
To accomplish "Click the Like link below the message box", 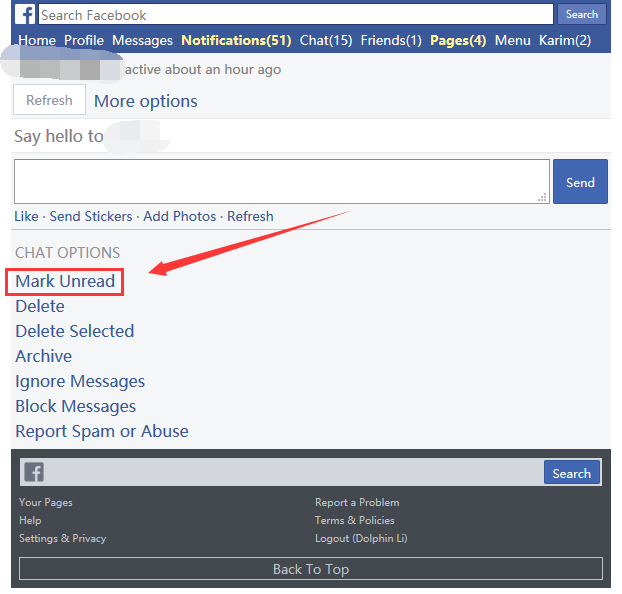I will tap(26, 216).
